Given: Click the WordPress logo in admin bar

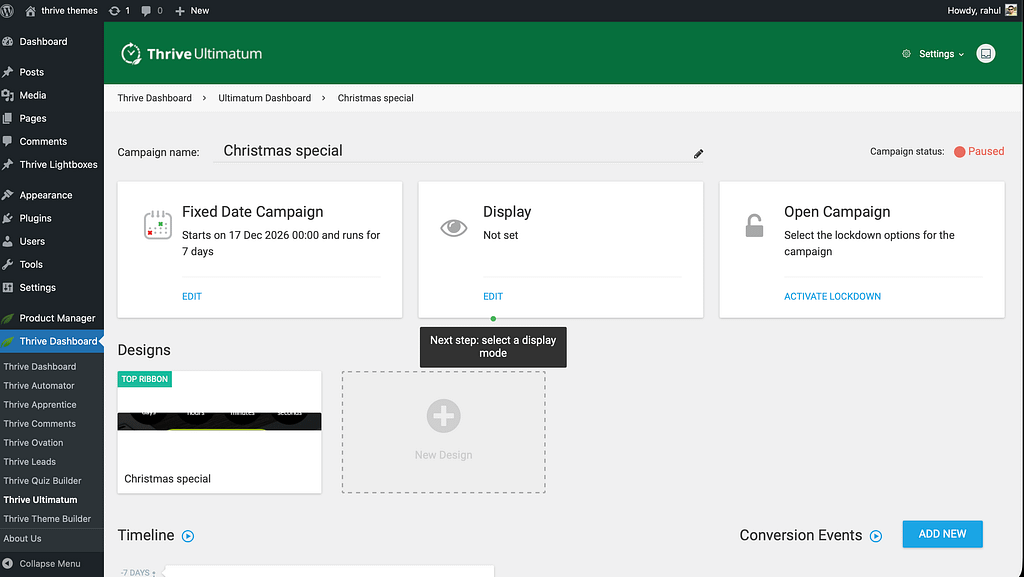Looking at the screenshot, I should [9, 10].
